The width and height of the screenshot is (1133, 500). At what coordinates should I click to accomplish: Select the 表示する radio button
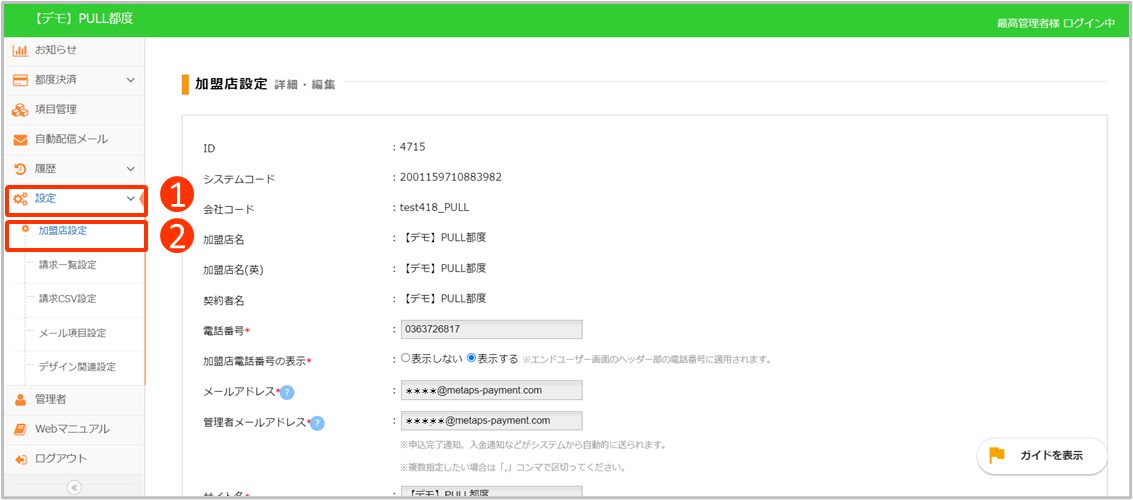pos(471,358)
